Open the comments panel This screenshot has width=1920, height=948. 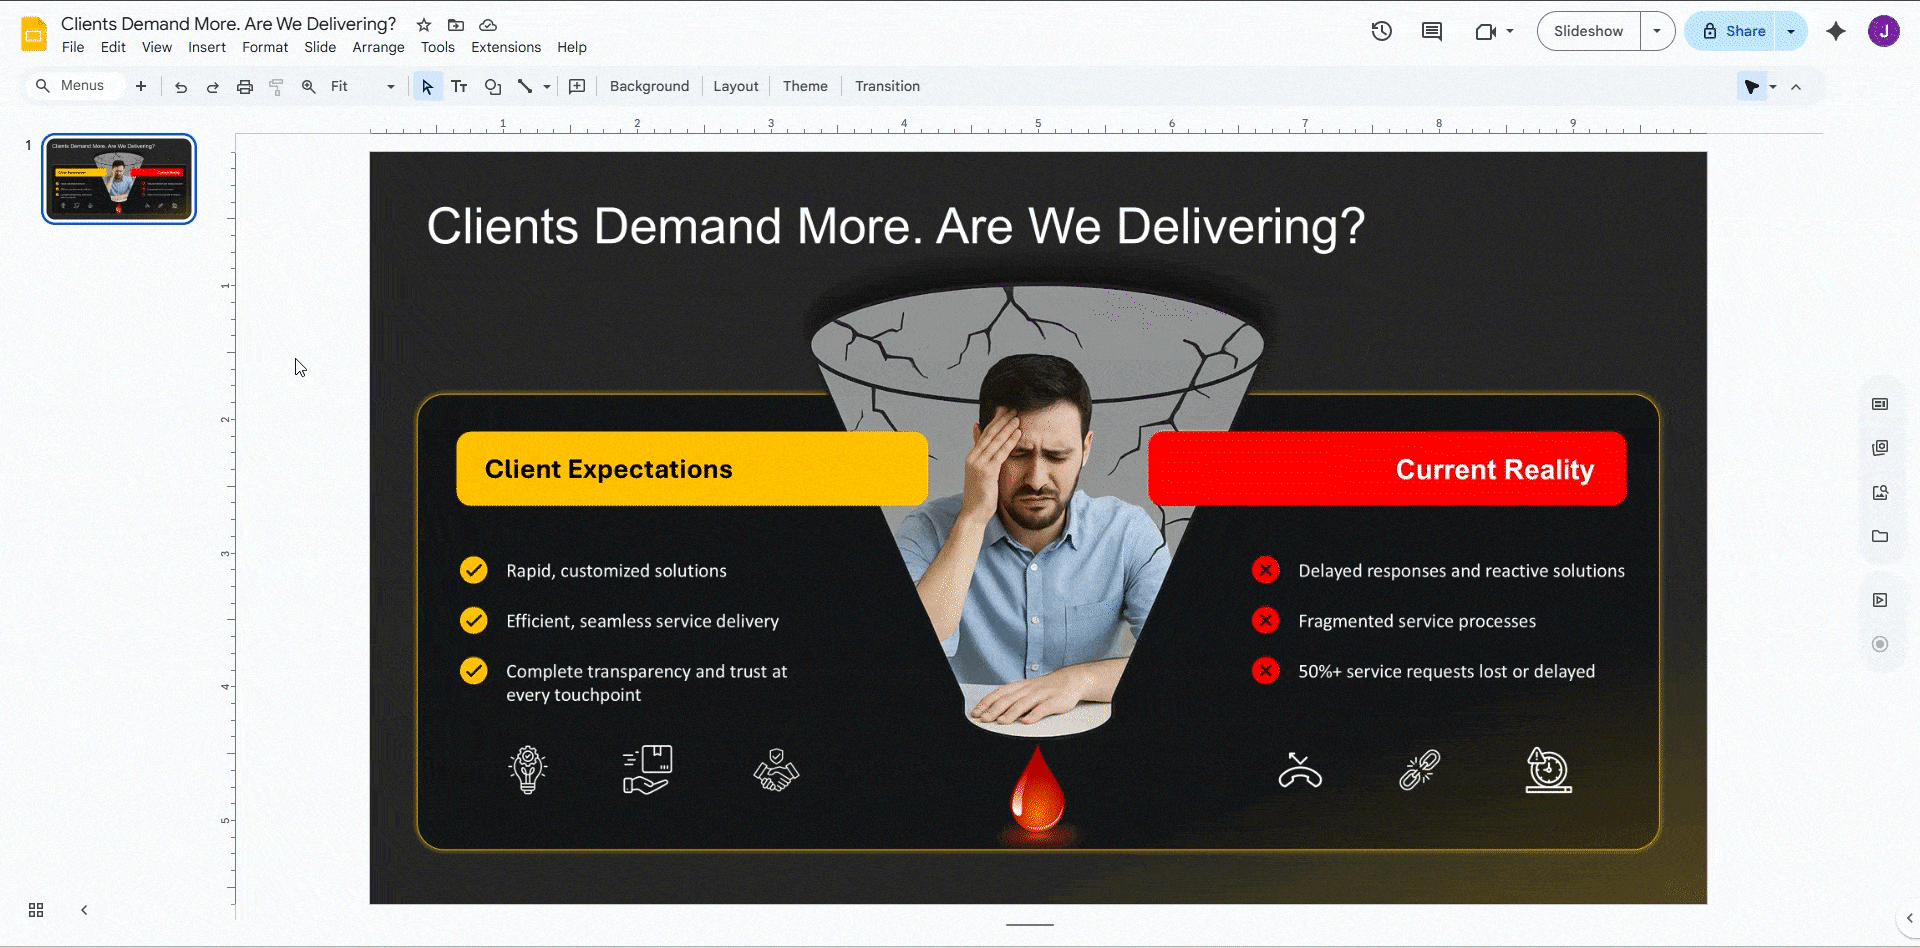pos(1431,31)
